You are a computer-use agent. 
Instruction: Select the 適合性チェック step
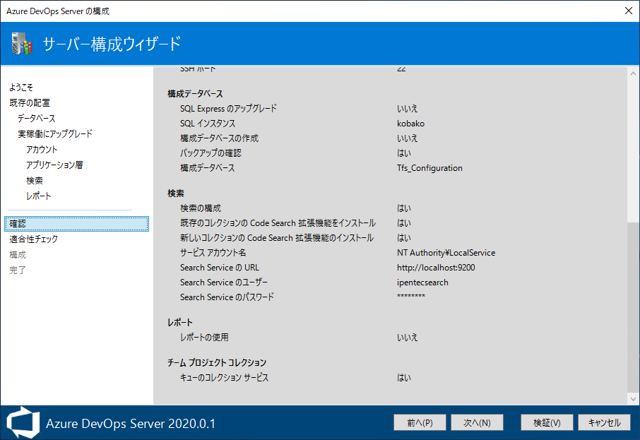tap(33, 239)
